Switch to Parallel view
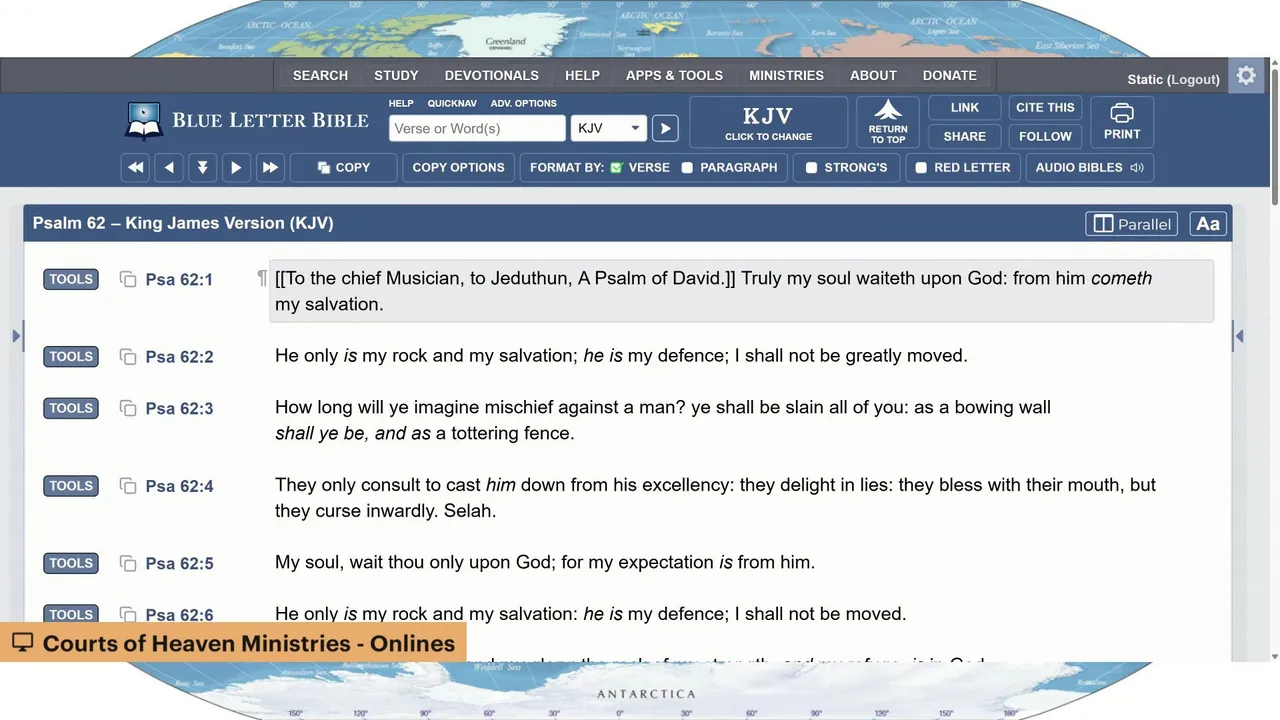Viewport: 1280px width, 720px height. (x=1132, y=224)
